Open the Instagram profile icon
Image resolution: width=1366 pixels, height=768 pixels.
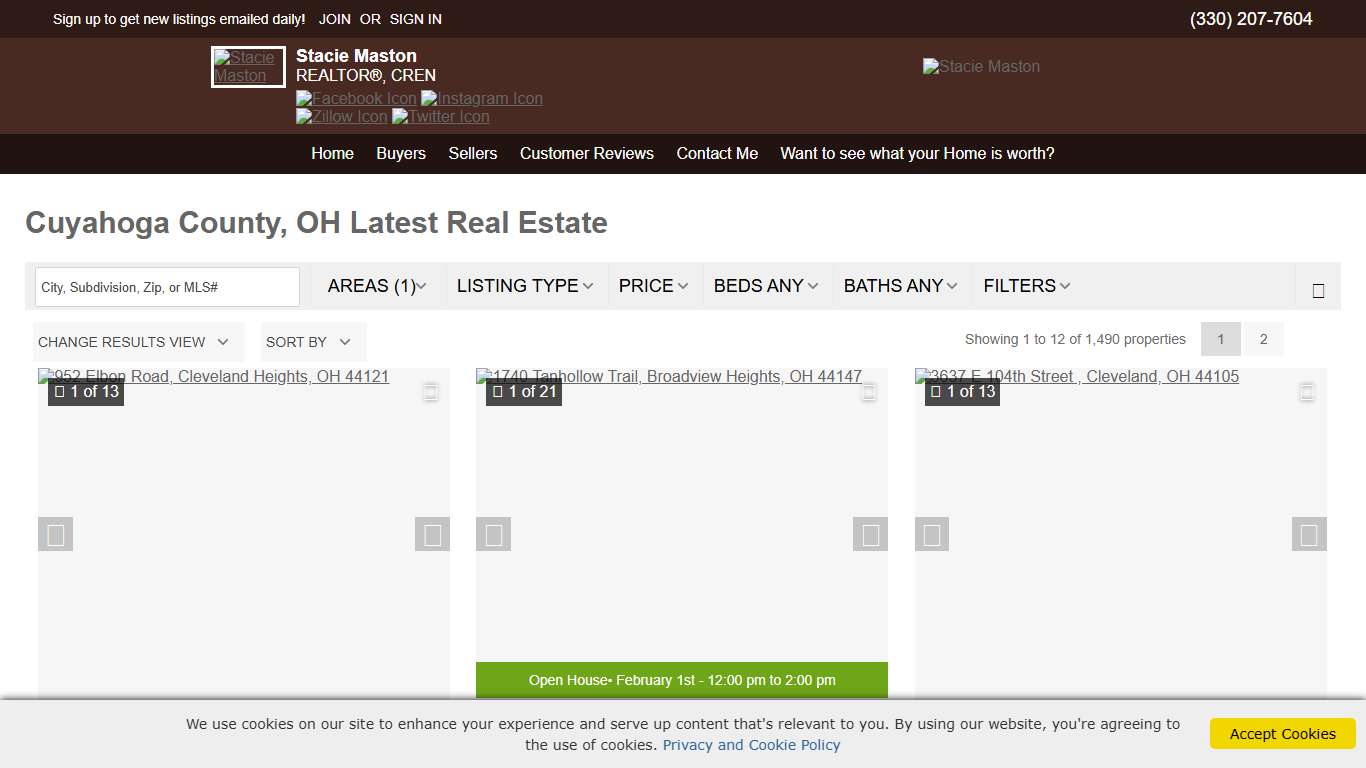click(481, 98)
